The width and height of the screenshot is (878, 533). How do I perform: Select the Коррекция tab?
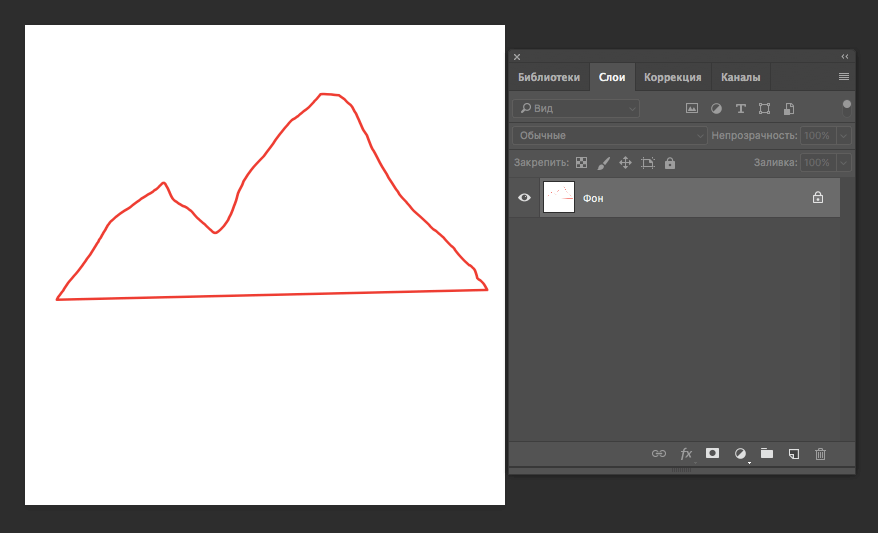pos(672,77)
